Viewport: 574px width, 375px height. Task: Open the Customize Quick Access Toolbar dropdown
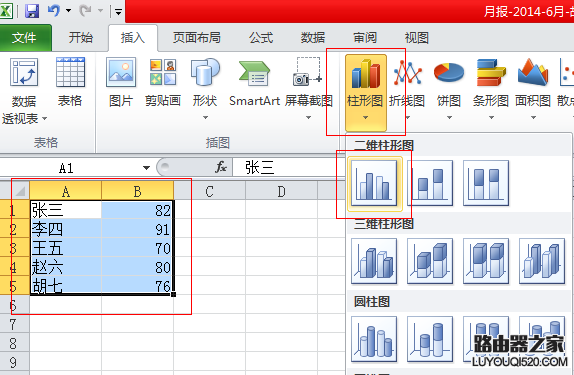point(118,12)
